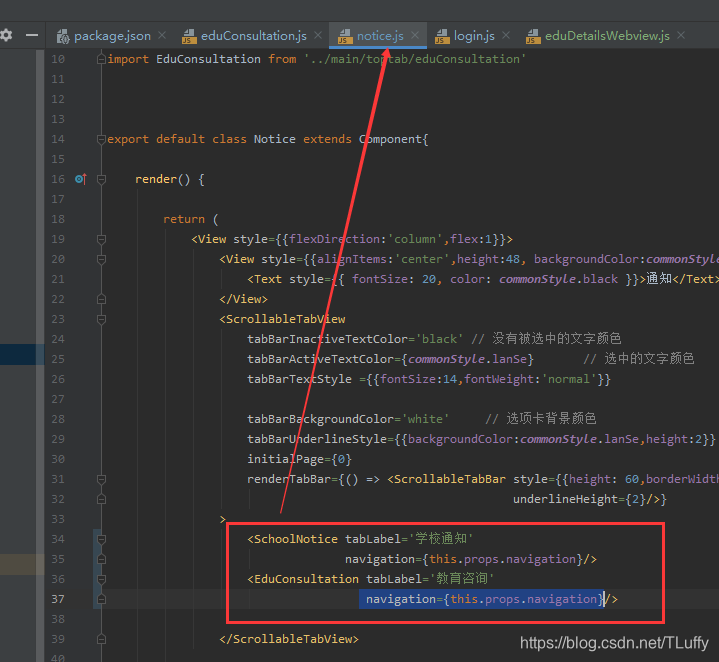
Task: Click tabBarInactiveTextColor attribute on line 24
Action: (x=327, y=339)
